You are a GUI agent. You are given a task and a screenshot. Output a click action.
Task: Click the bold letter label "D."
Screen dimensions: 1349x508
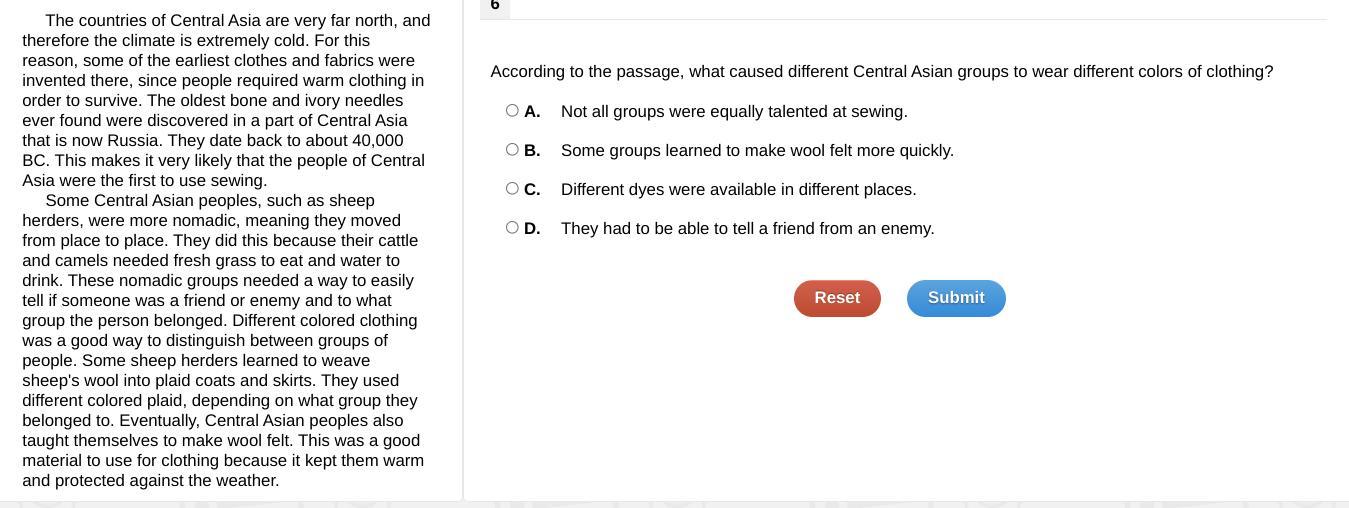tap(532, 229)
